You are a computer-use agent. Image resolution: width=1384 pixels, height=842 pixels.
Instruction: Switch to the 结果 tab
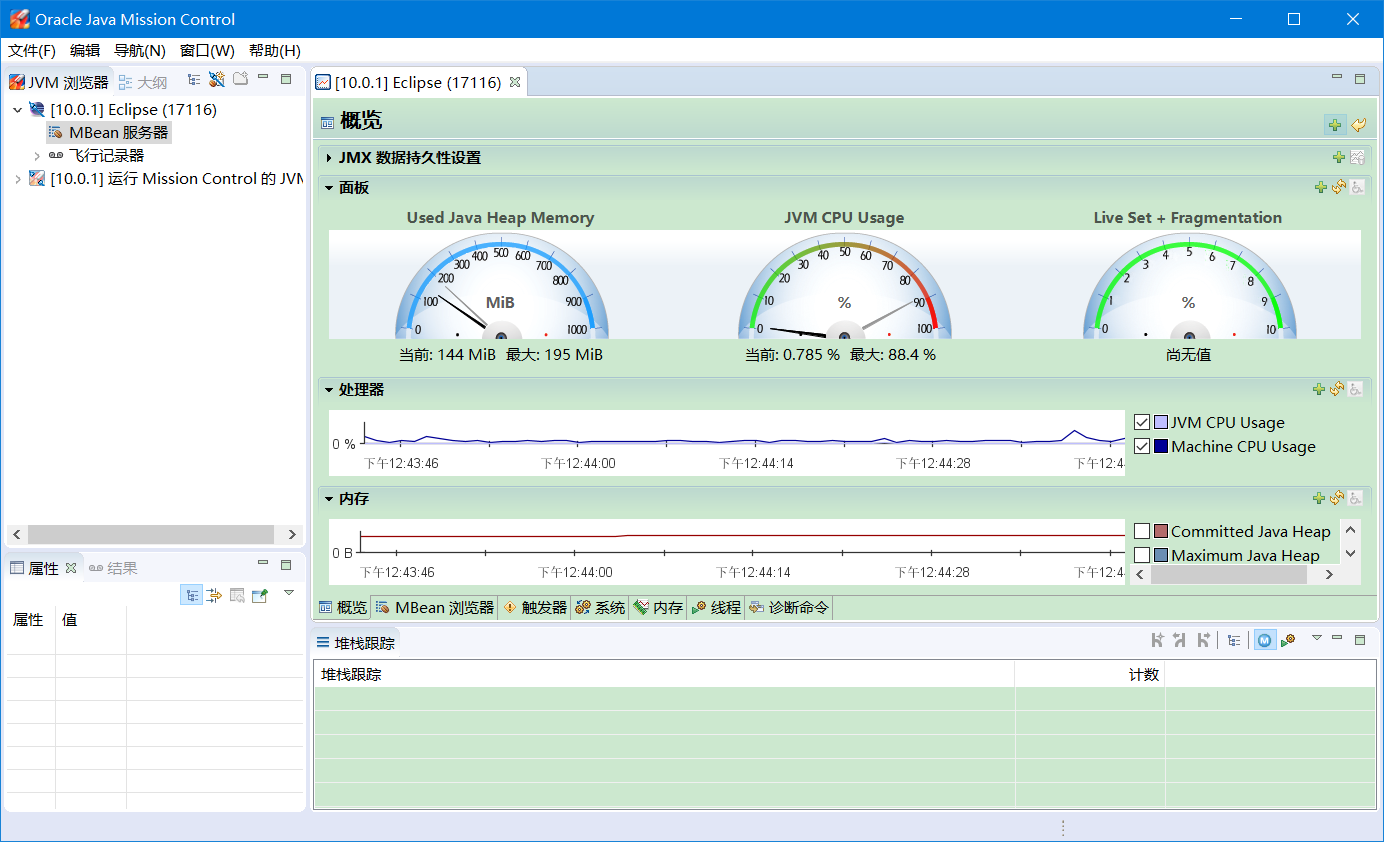click(x=113, y=568)
